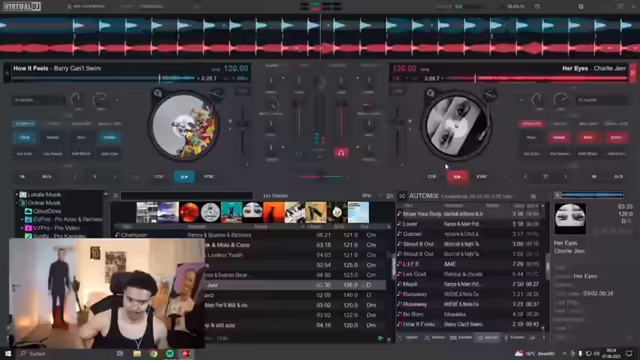This screenshot has width=640, height=360.
Task: Select 'Gabriel' in the Automix list
Action: (x=469, y=234)
